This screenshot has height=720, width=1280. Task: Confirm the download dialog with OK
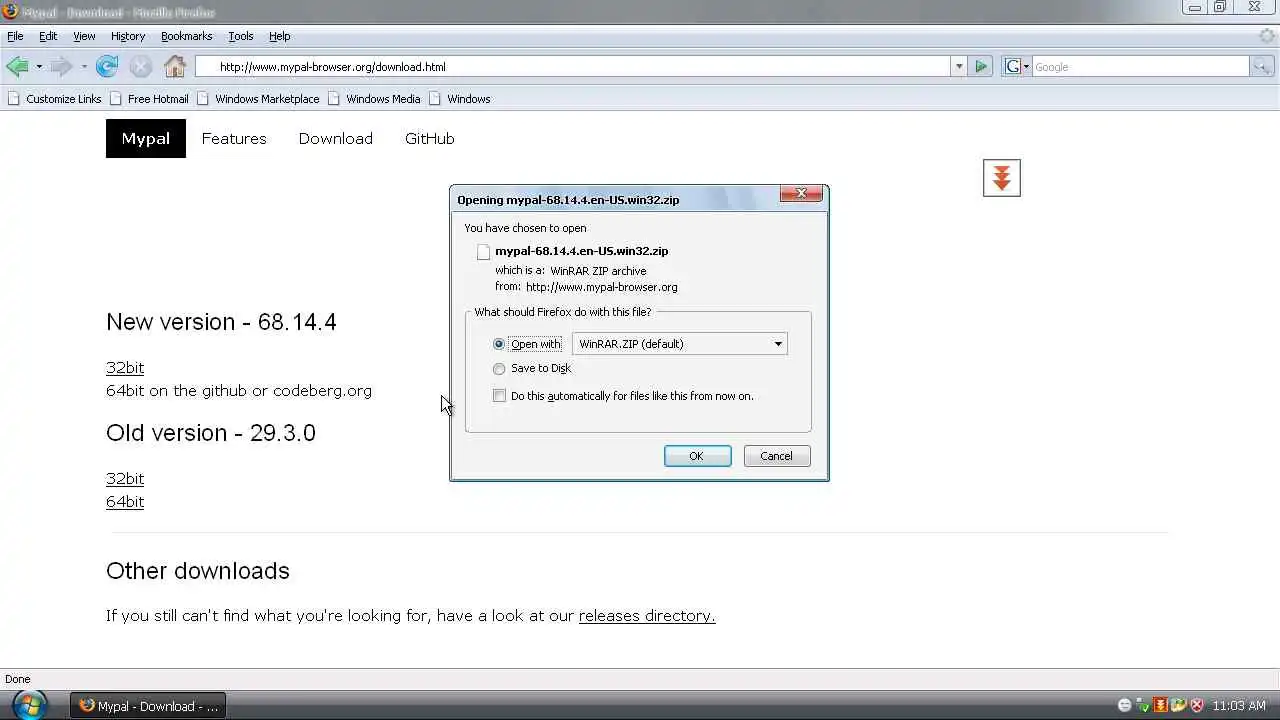[697, 456]
